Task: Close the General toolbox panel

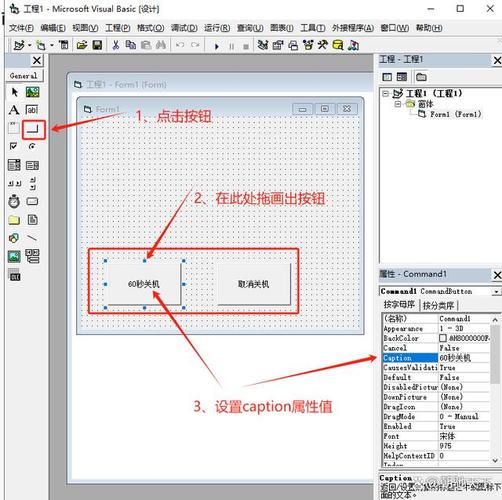Action: (x=37, y=60)
